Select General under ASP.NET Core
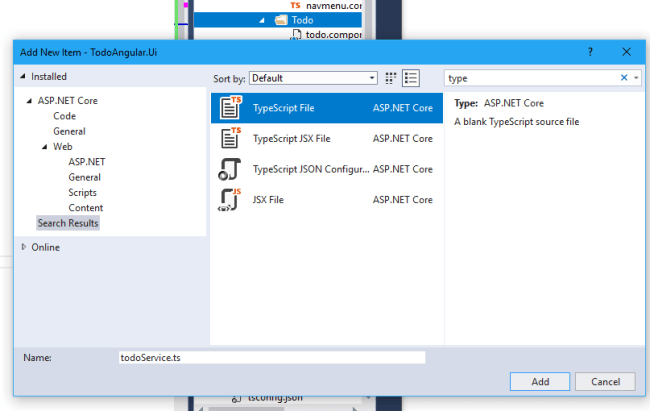Screen dimensions: 650x411 tap(69, 131)
